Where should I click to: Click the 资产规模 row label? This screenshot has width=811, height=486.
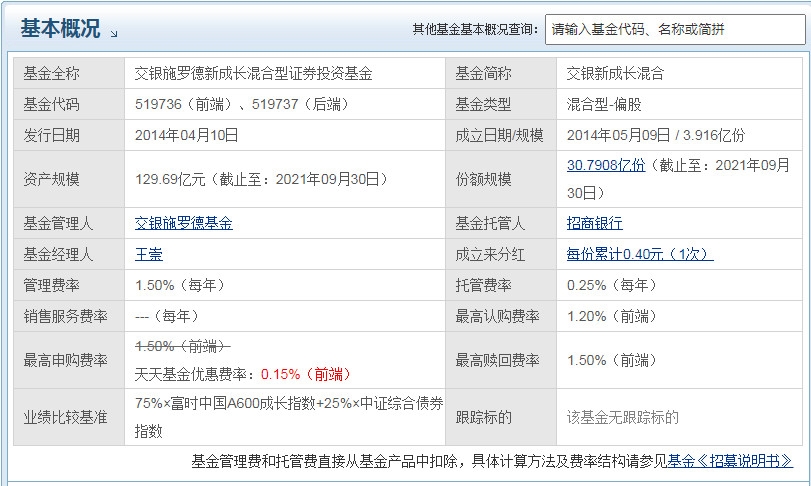tap(51, 179)
